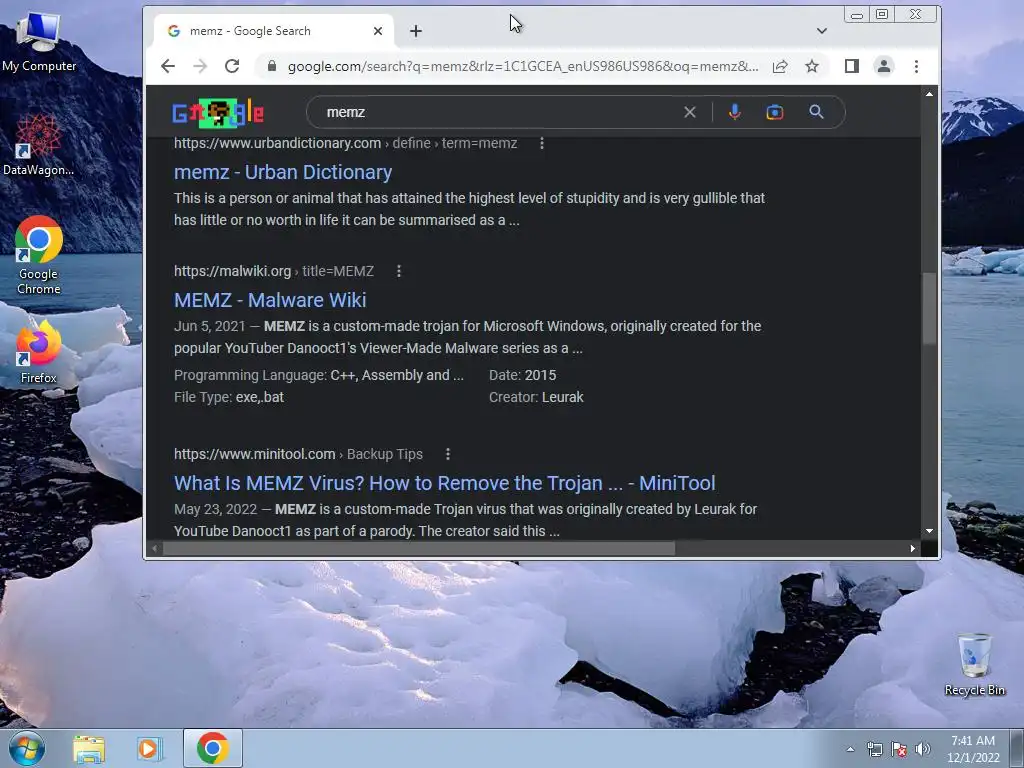Open the 'MEMZ - Malware Wiki' link

pyautogui.click(x=270, y=300)
